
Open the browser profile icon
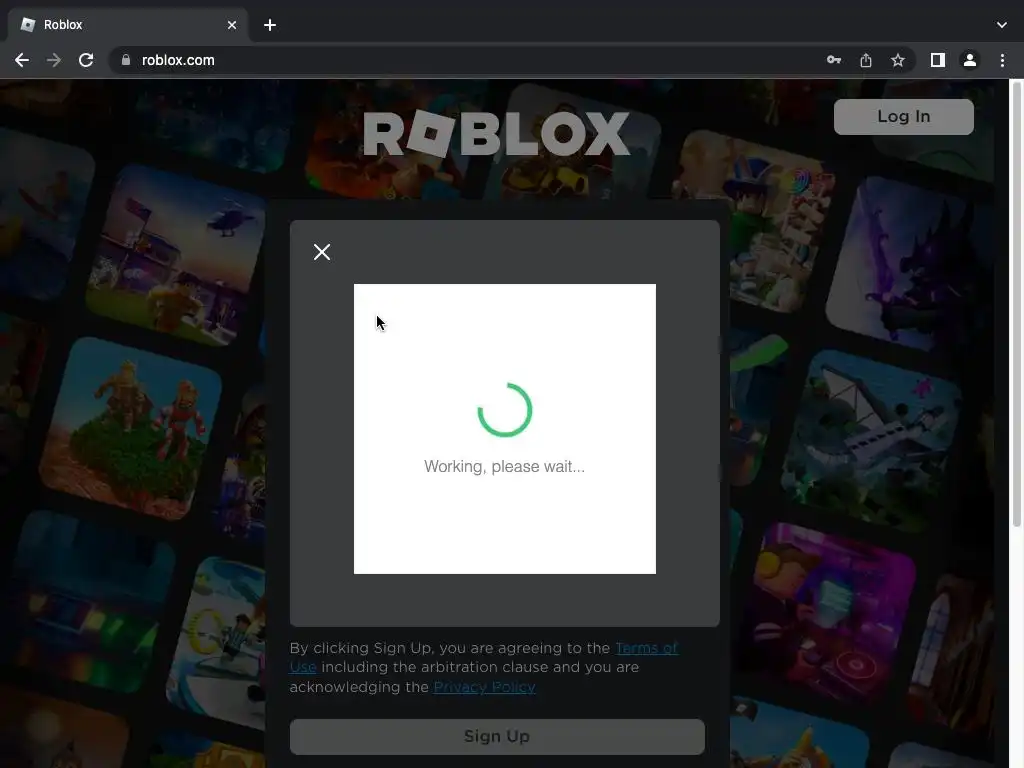pos(970,60)
